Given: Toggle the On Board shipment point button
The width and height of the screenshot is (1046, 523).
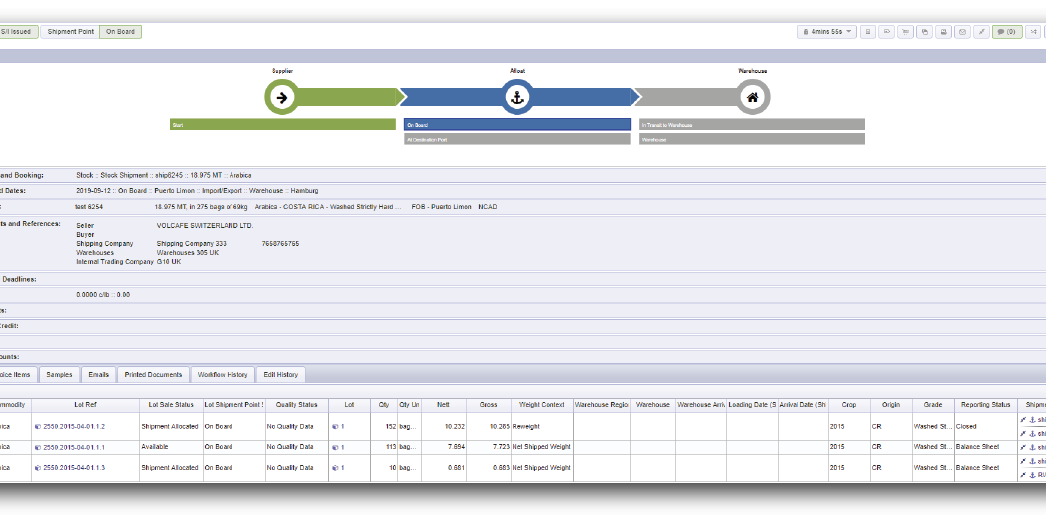Looking at the screenshot, I should (120, 32).
